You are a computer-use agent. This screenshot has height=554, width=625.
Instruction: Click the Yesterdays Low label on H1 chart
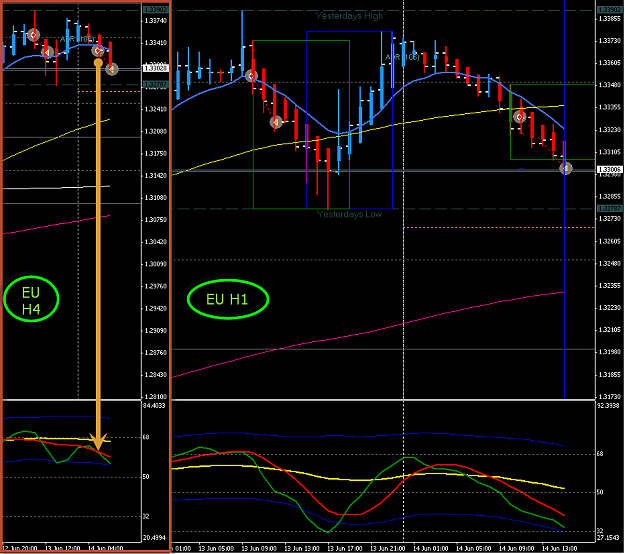pyautogui.click(x=349, y=214)
